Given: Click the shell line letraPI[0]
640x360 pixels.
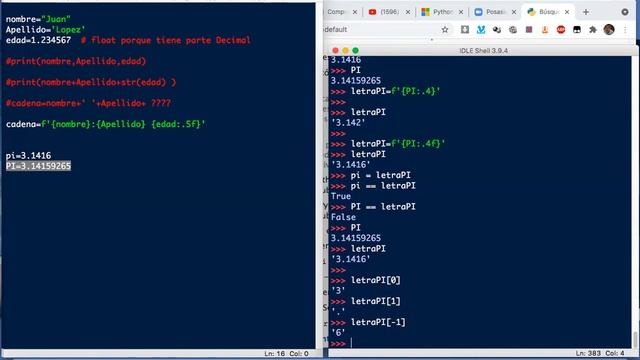Looking at the screenshot, I should click(x=376, y=280).
